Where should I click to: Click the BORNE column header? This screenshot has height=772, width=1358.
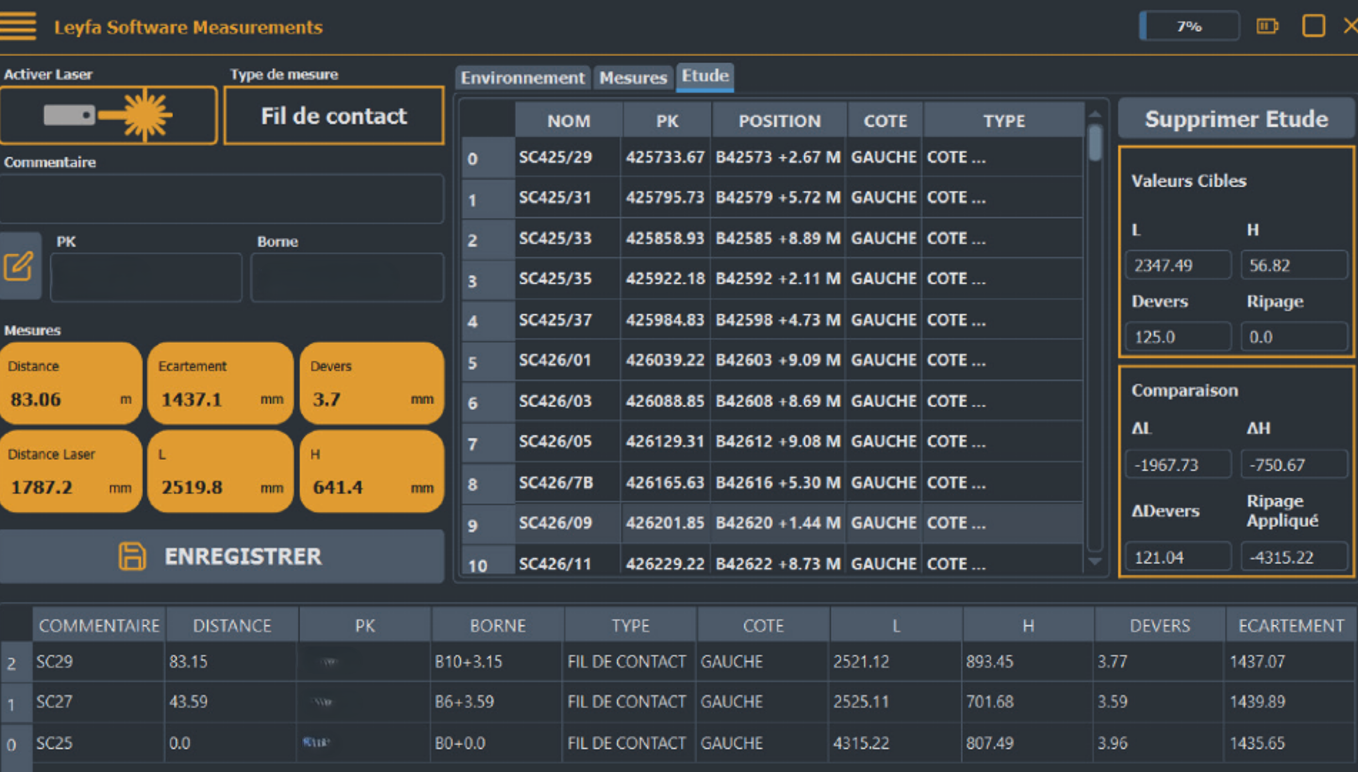[497, 626]
